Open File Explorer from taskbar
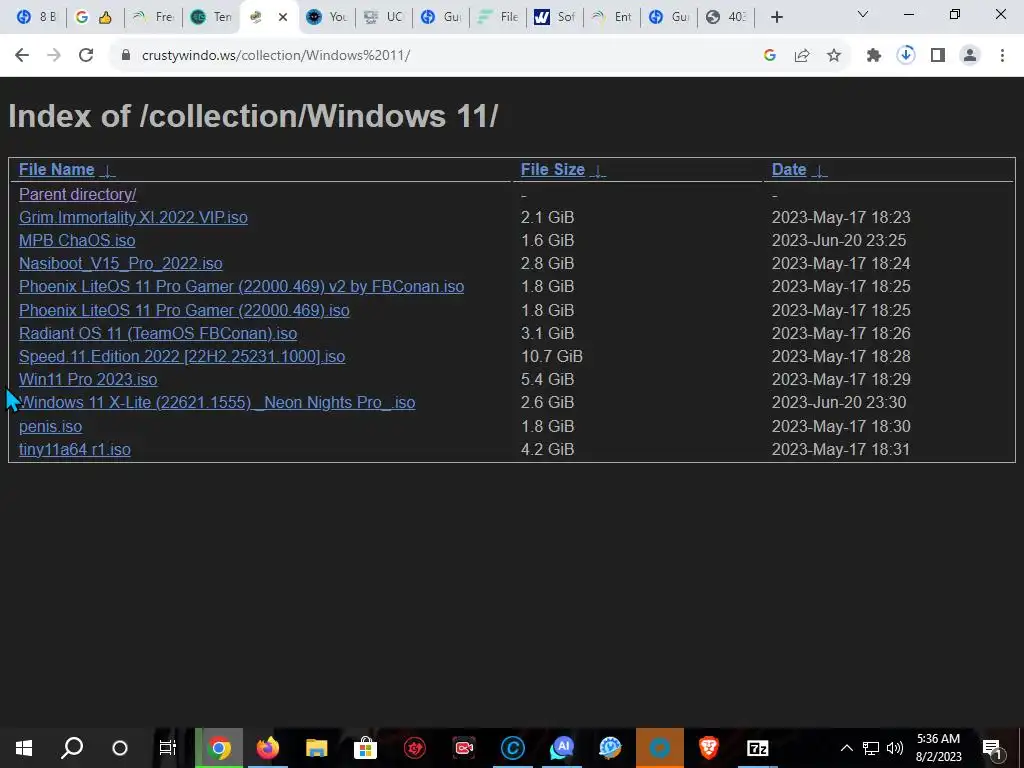 click(x=317, y=748)
